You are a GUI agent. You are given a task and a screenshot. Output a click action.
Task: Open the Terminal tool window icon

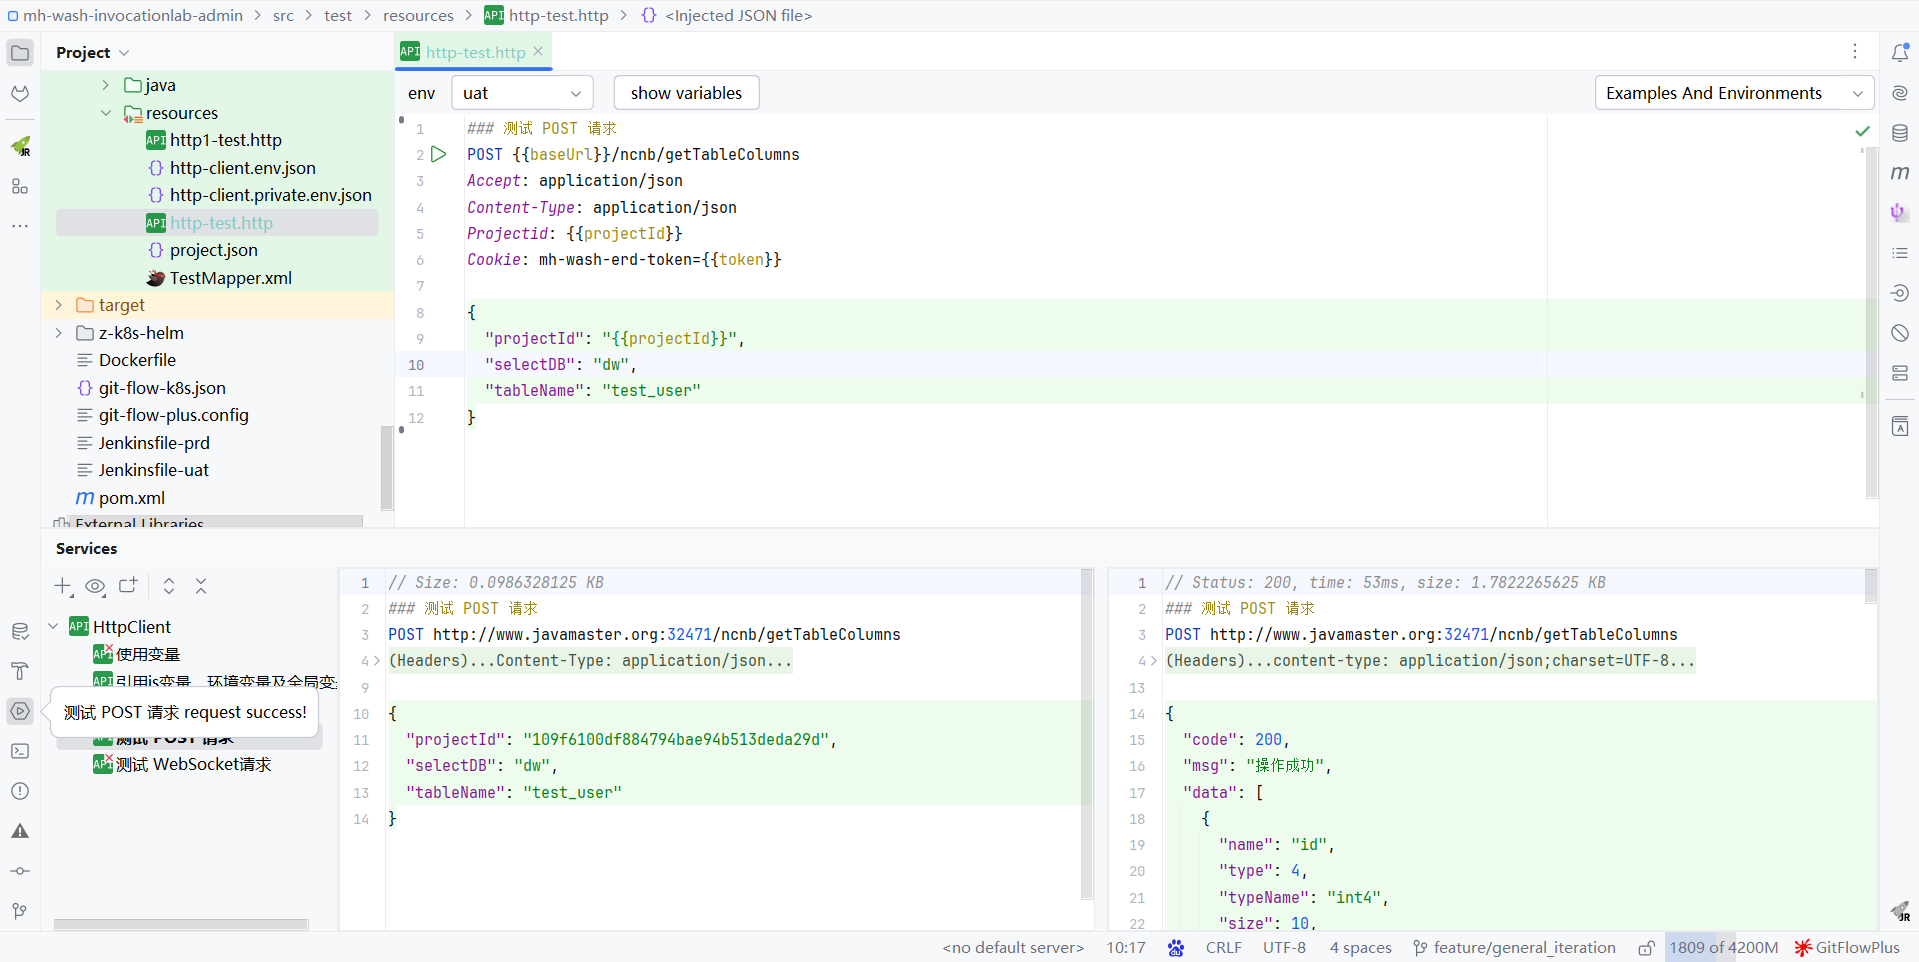20,751
